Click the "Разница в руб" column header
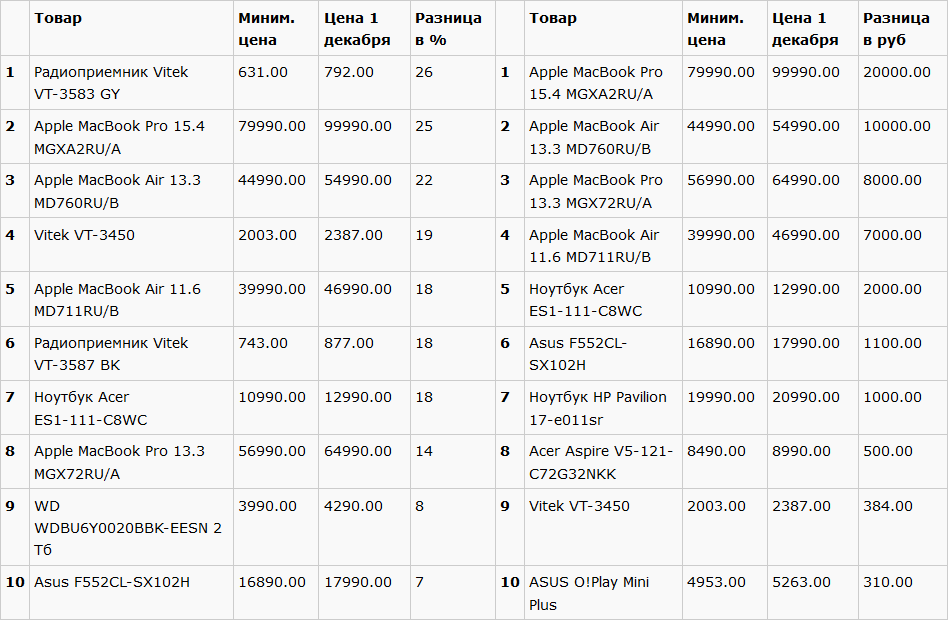Viewport: 948px width, 620px height. point(897,29)
